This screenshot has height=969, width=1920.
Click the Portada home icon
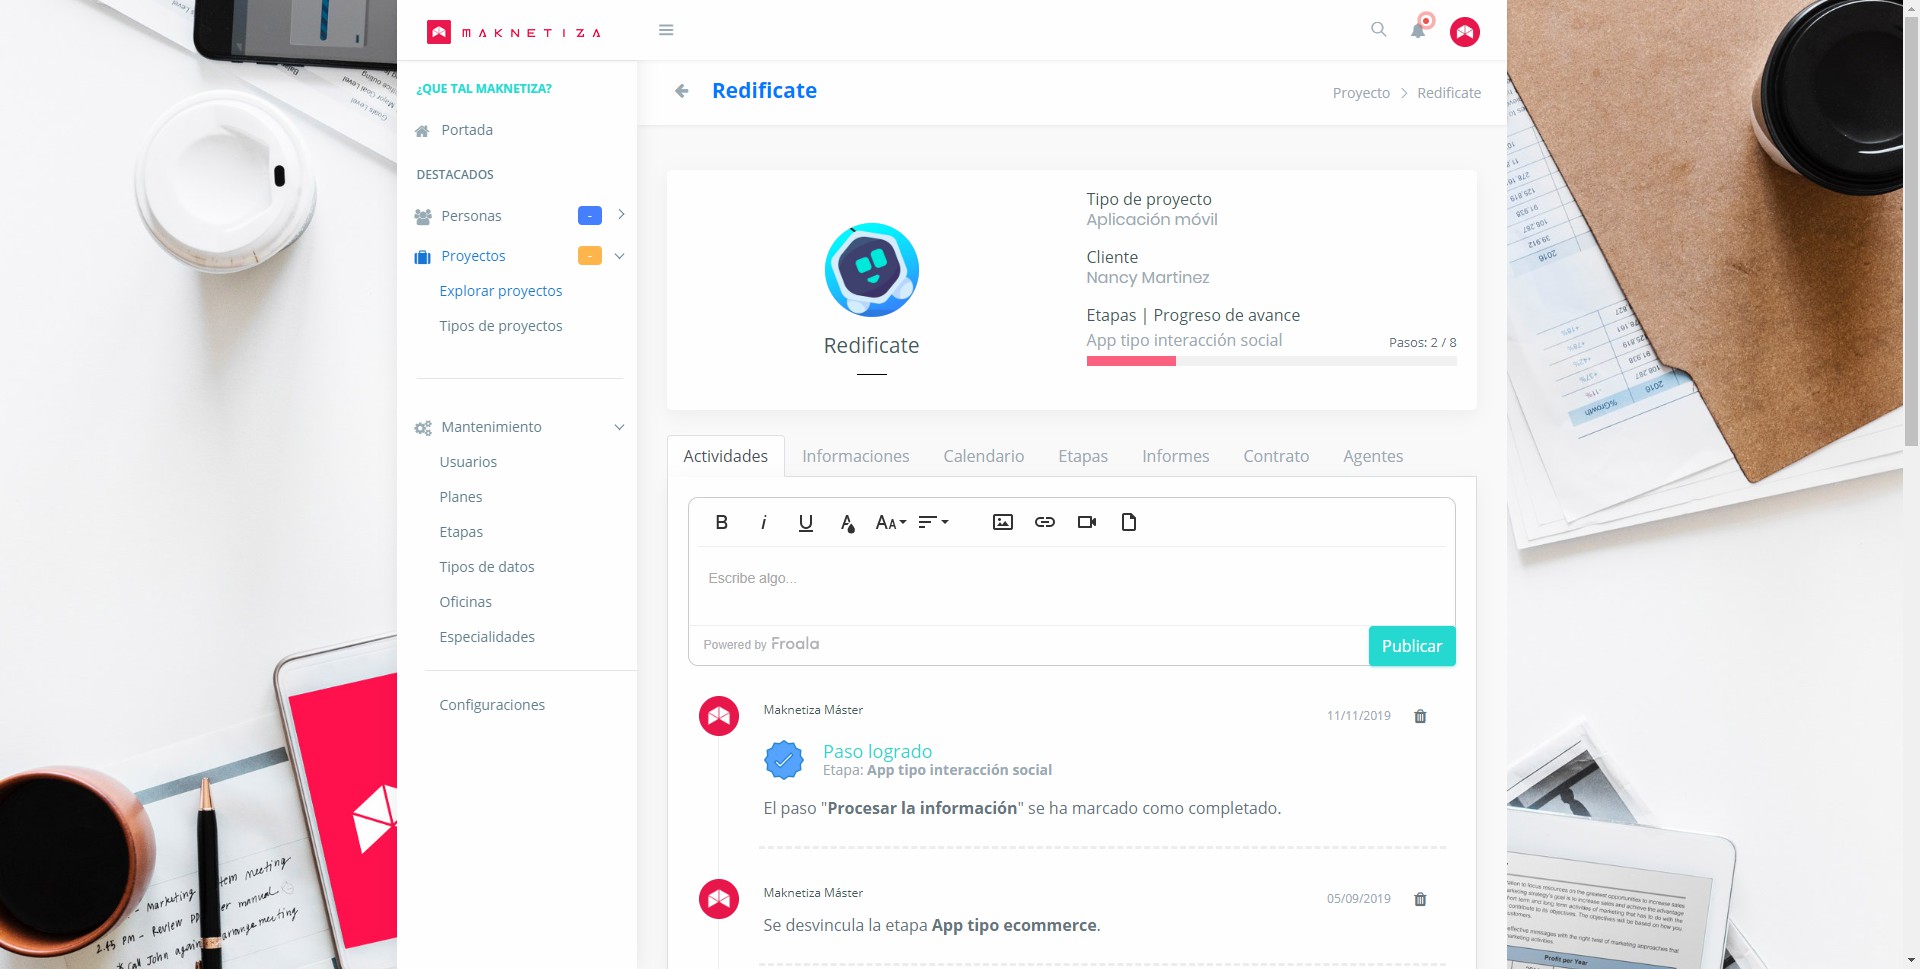(x=422, y=131)
